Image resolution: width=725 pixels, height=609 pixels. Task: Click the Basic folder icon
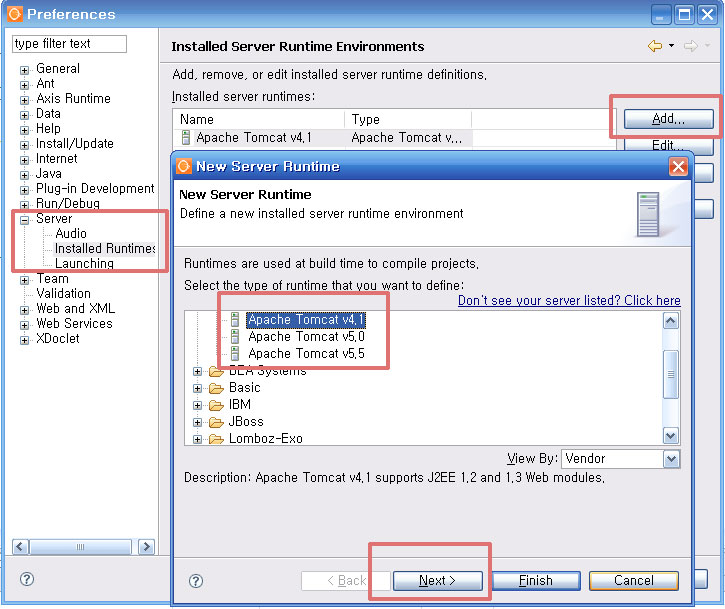point(216,388)
